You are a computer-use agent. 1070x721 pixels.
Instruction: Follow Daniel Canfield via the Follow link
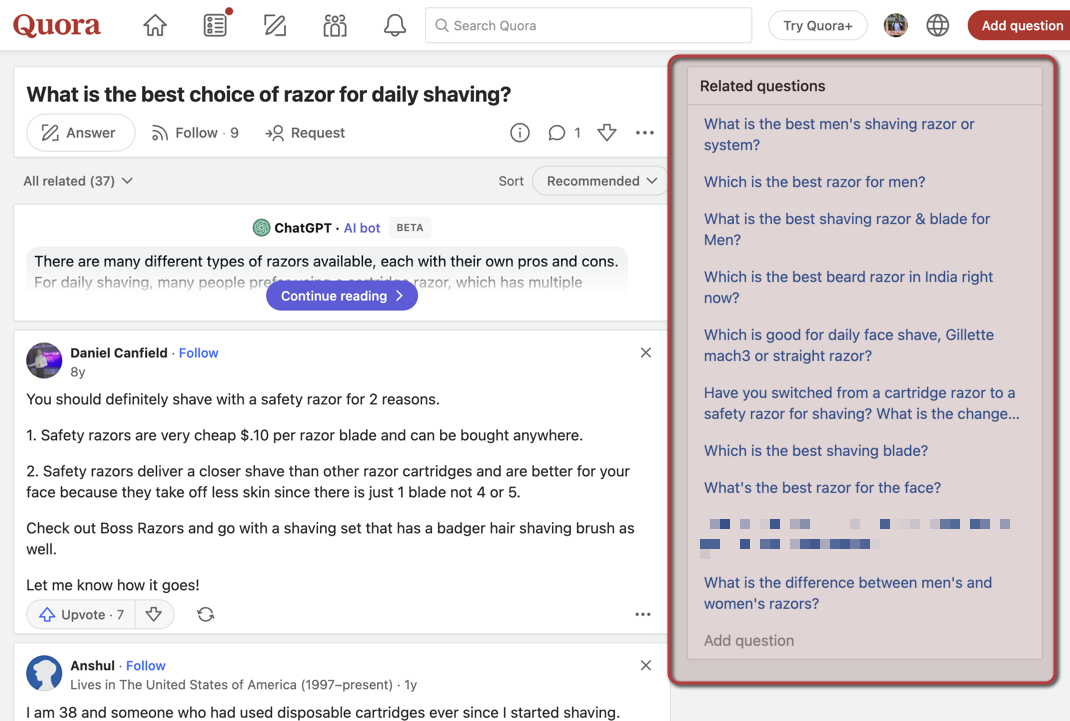198,352
